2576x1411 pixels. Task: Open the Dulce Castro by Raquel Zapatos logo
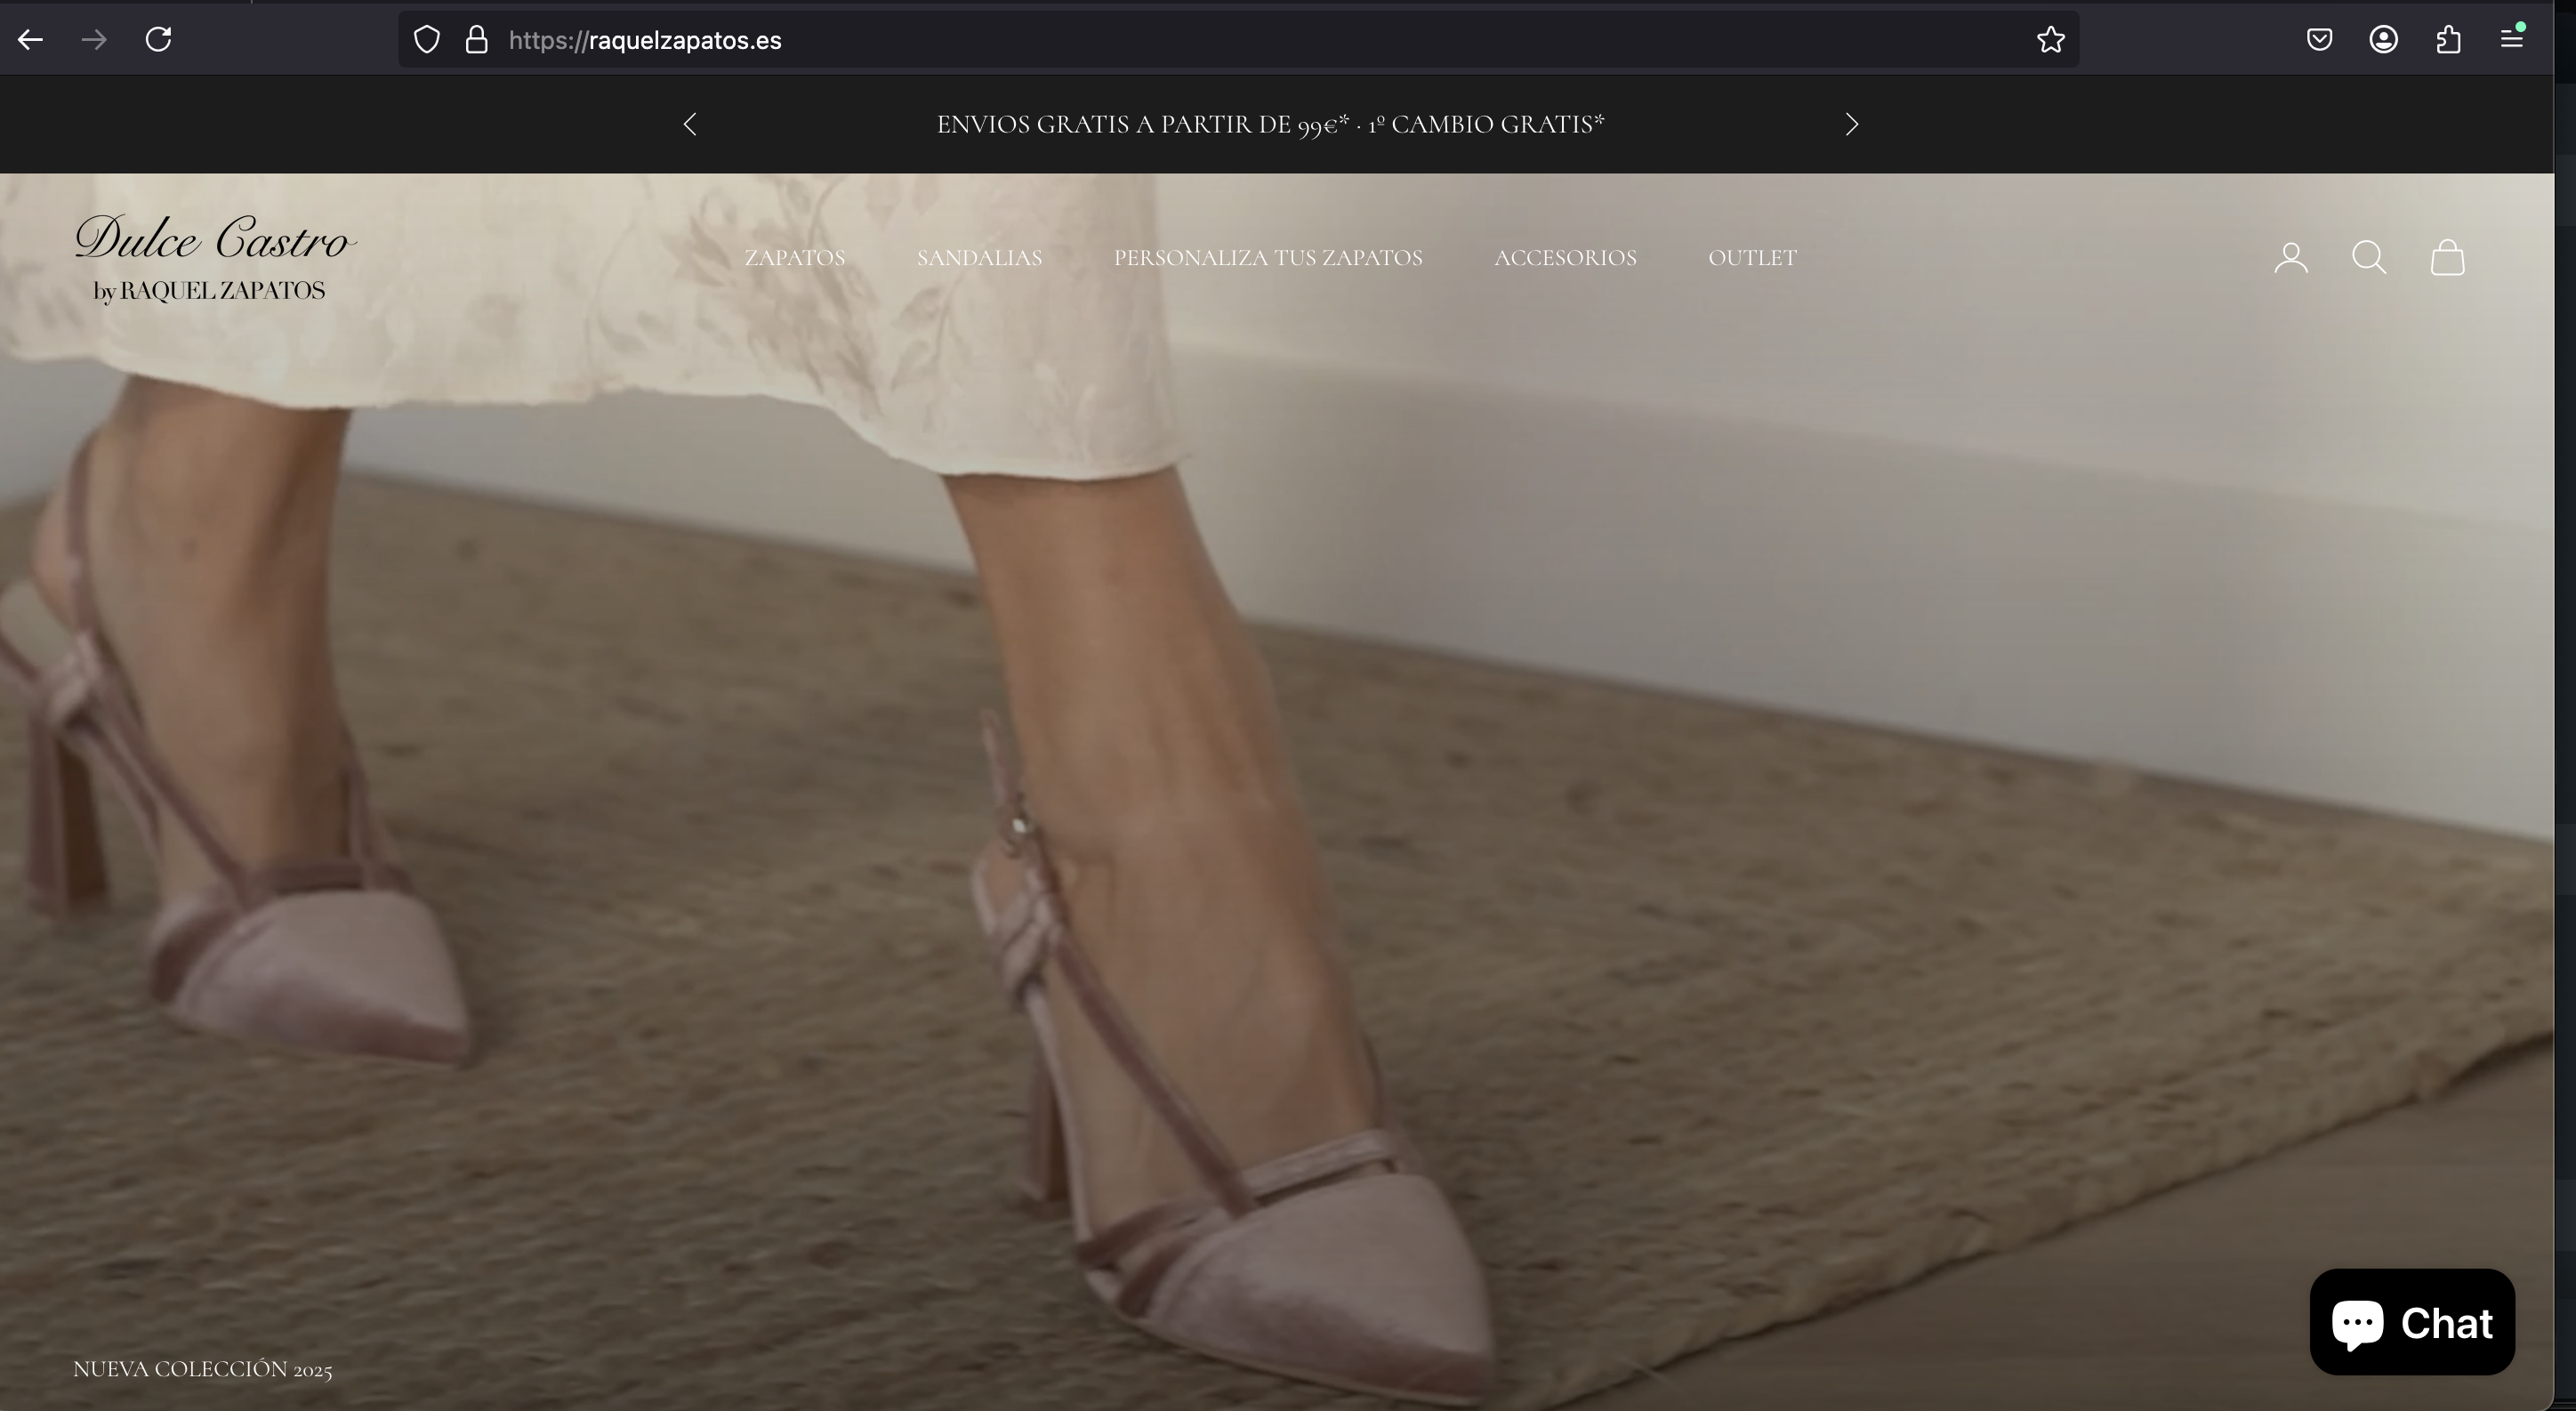tap(214, 257)
